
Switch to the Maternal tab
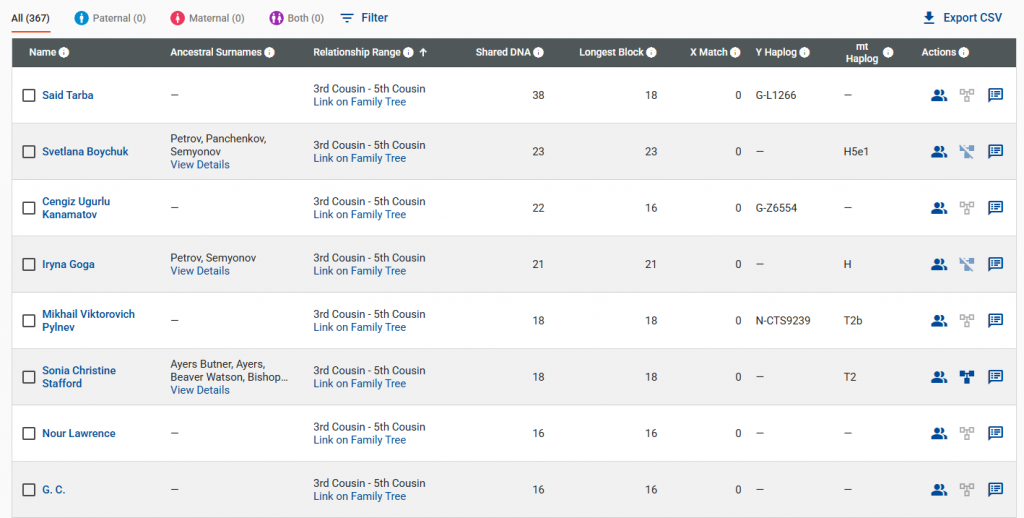(207, 18)
